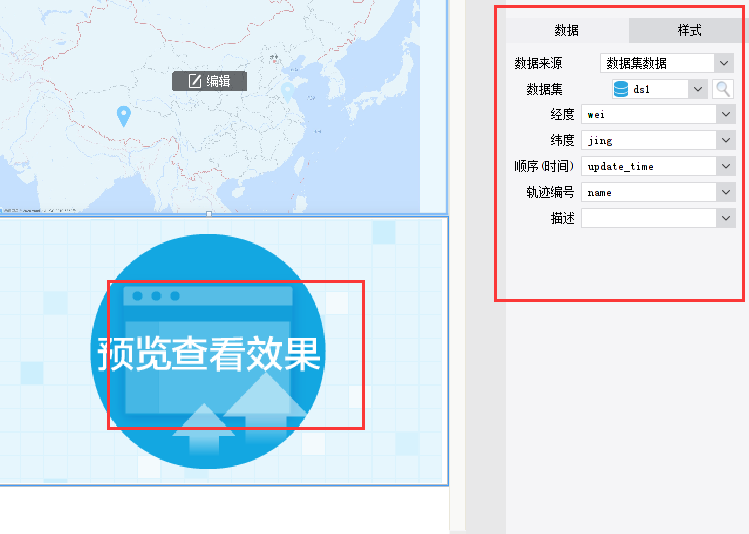Click the dataset preview magnifier icon

click(x=723, y=89)
